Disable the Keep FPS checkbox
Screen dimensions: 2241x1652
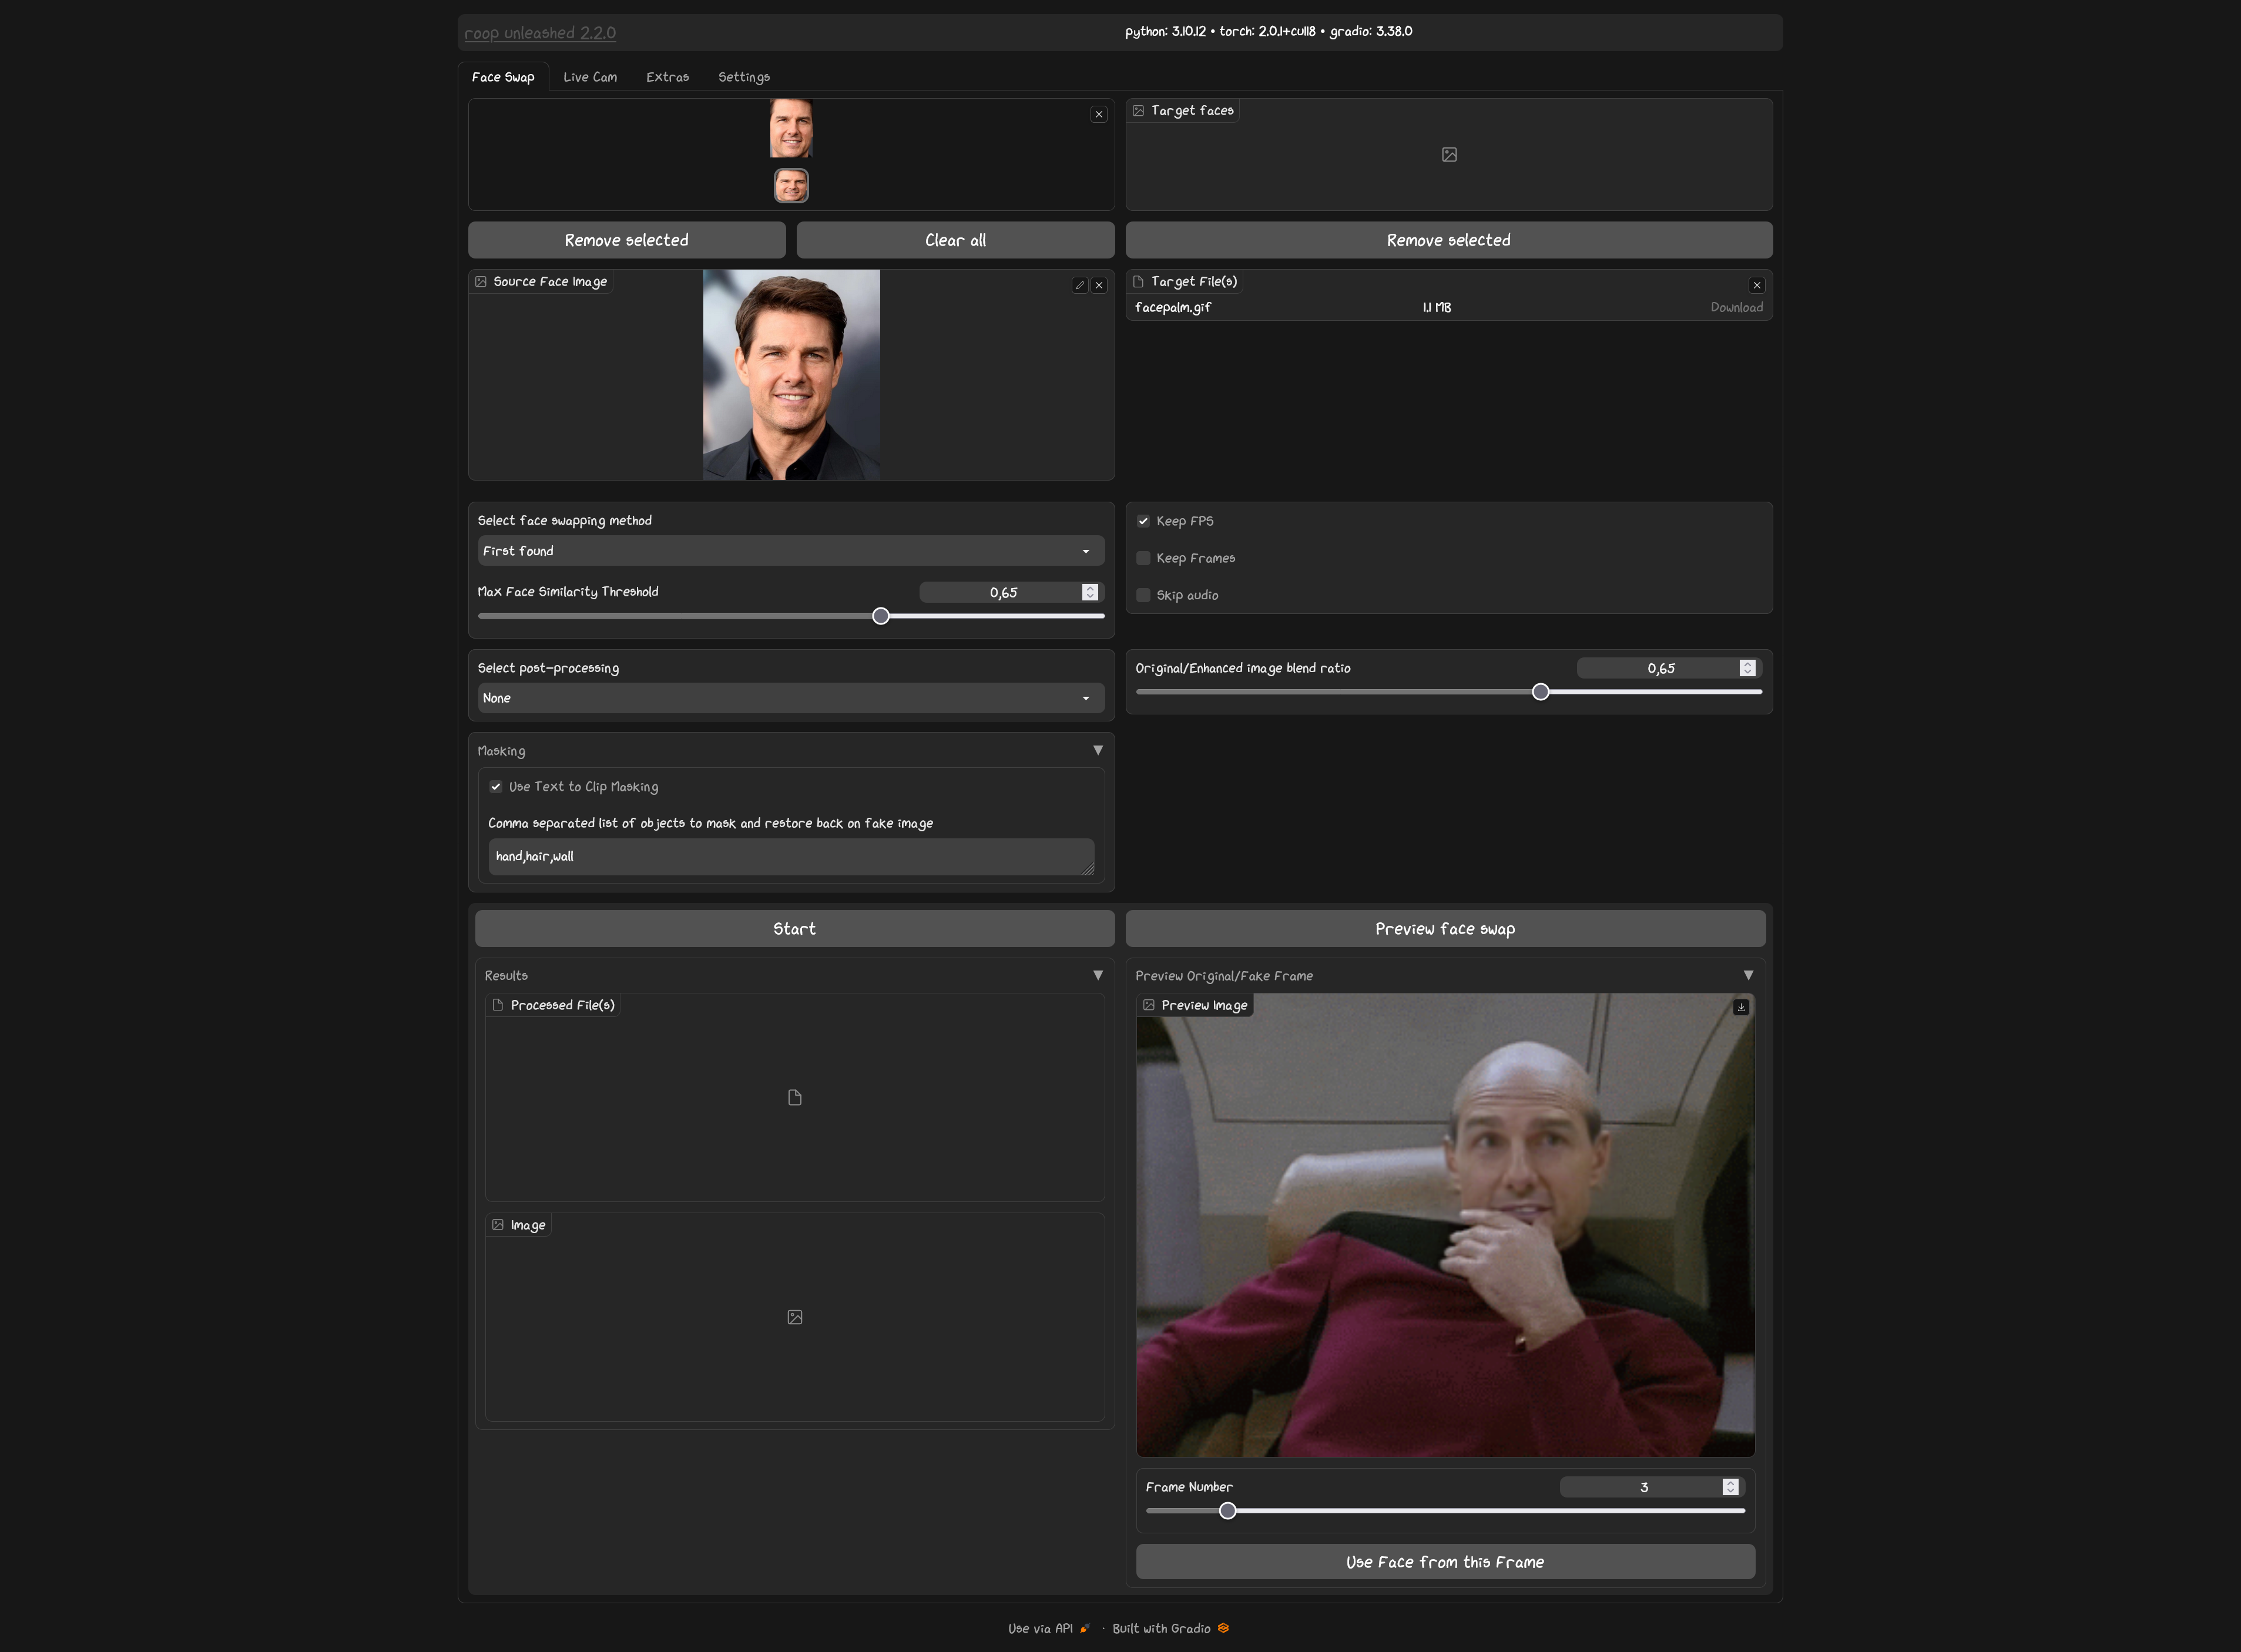1143,520
